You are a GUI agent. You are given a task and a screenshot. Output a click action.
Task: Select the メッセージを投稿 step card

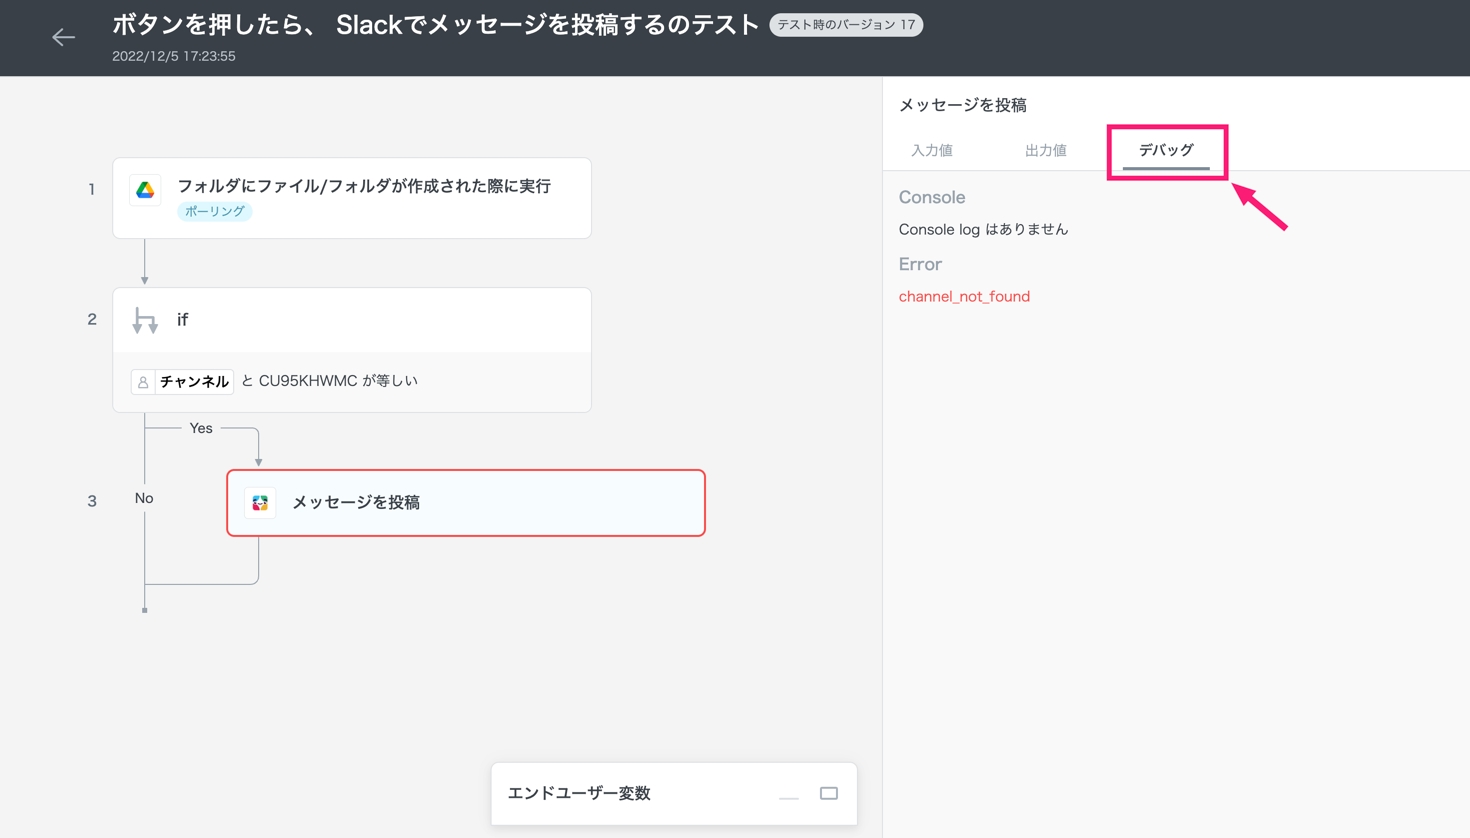[466, 503]
